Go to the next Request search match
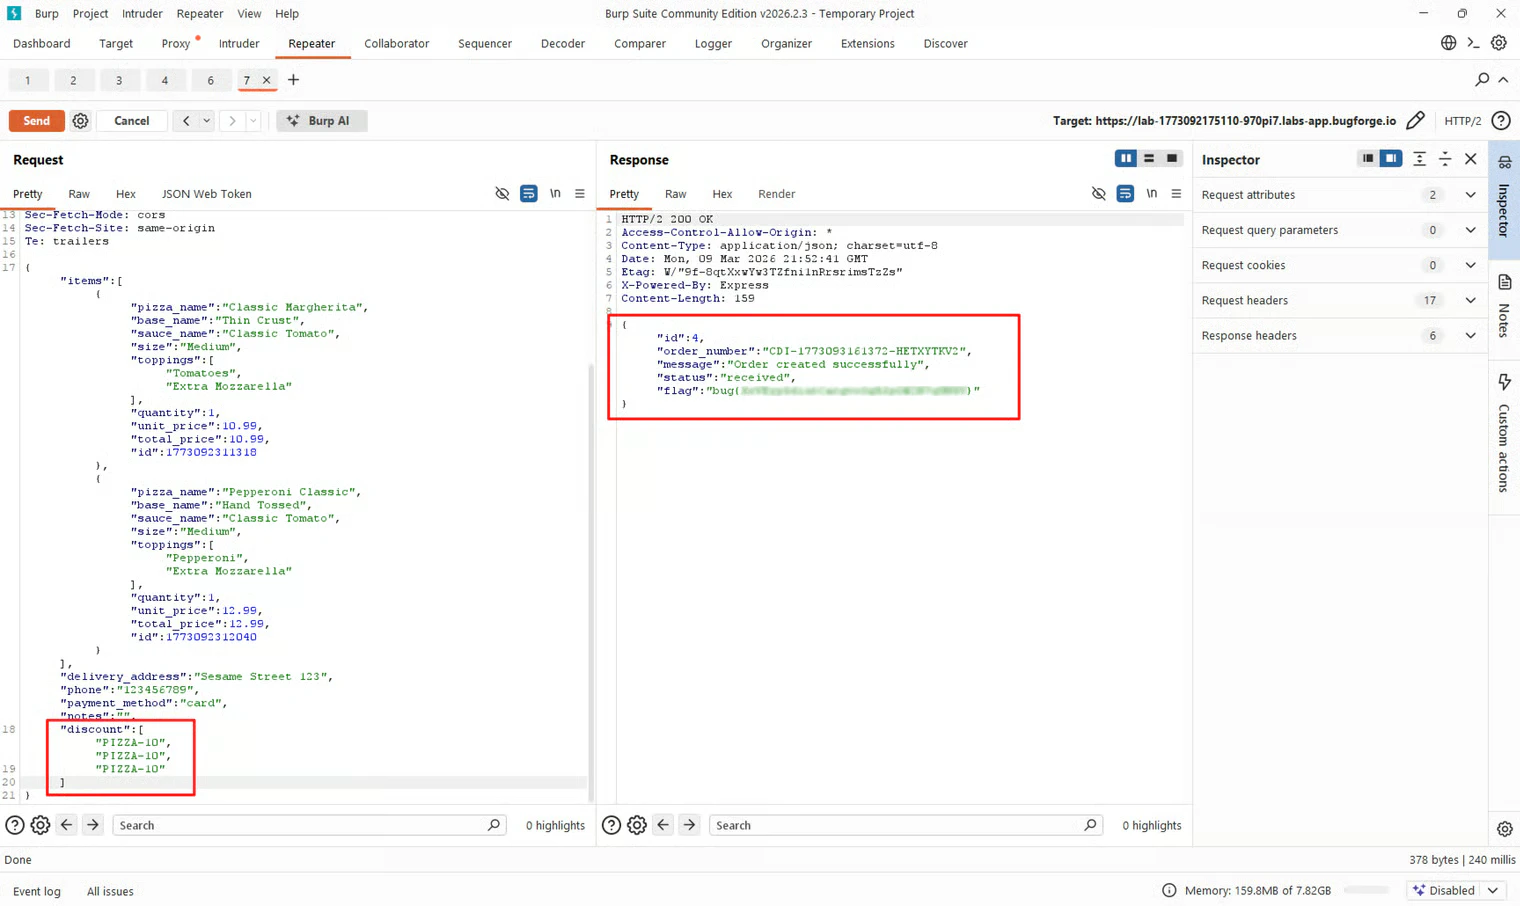The width and height of the screenshot is (1520, 906). coord(92,825)
